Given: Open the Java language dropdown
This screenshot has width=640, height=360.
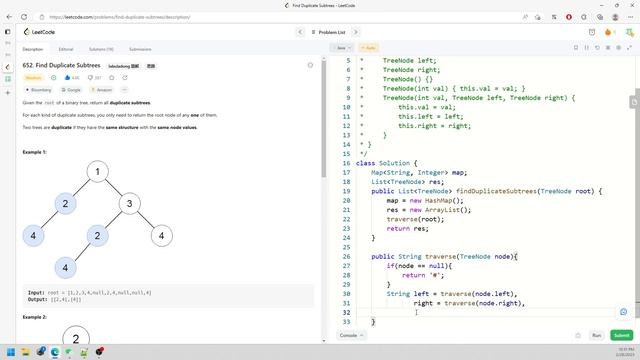Looking at the screenshot, I should point(342,48).
